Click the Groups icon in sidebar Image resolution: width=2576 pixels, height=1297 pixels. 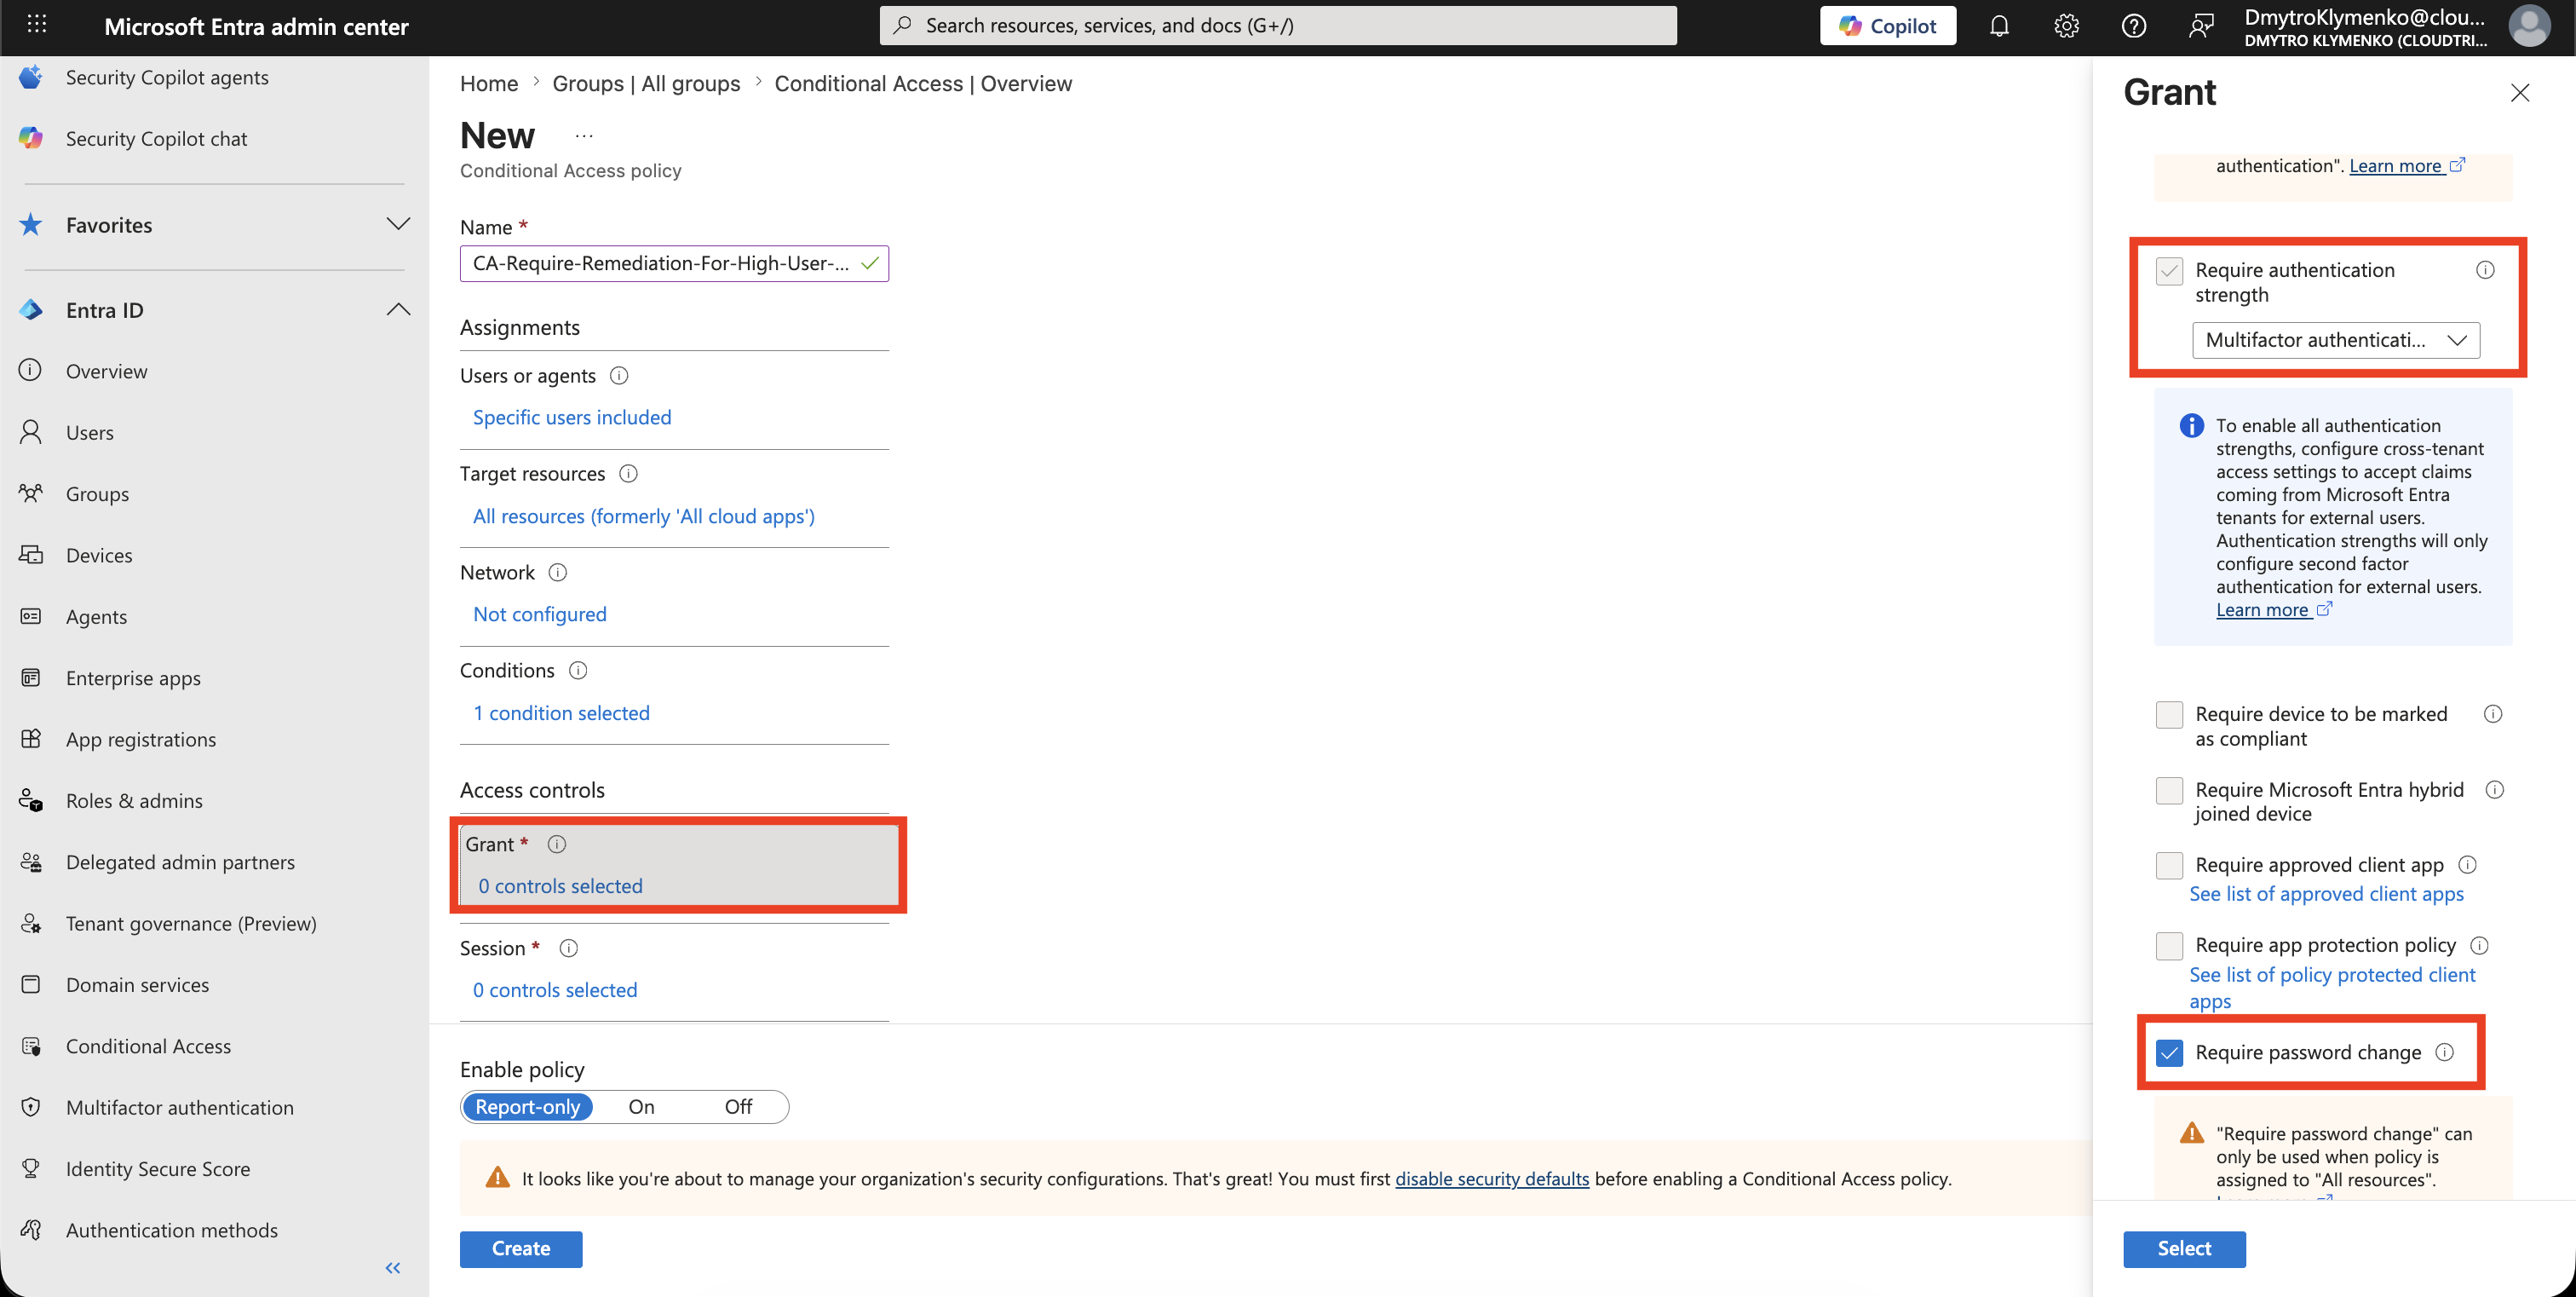[31, 493]
